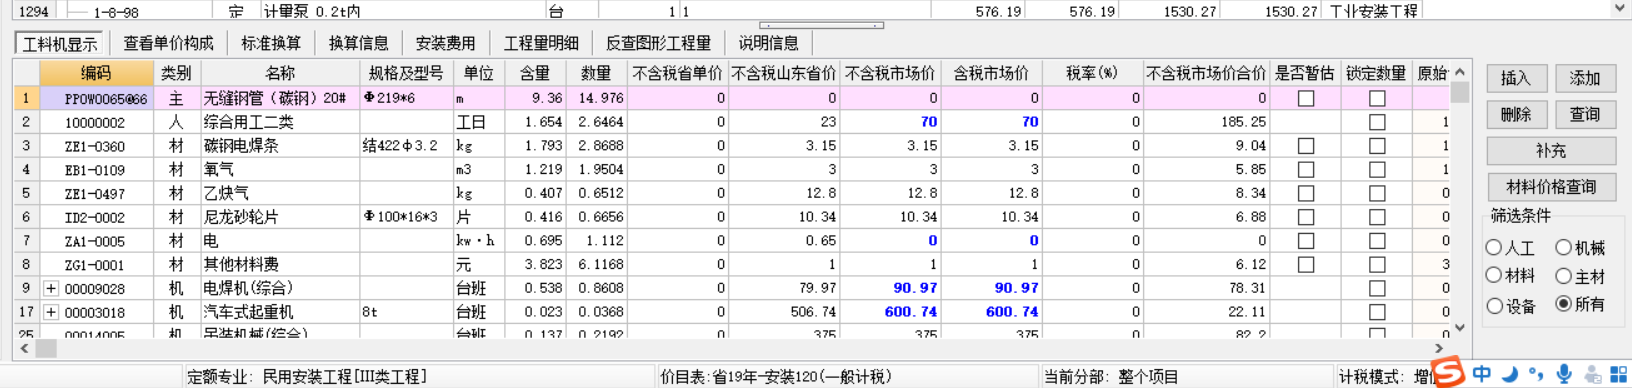Click the top-right dropdown arrow above the table
Image resolution: width=1632 pixels, height=388 pixels.
(x=1619, y=9)
